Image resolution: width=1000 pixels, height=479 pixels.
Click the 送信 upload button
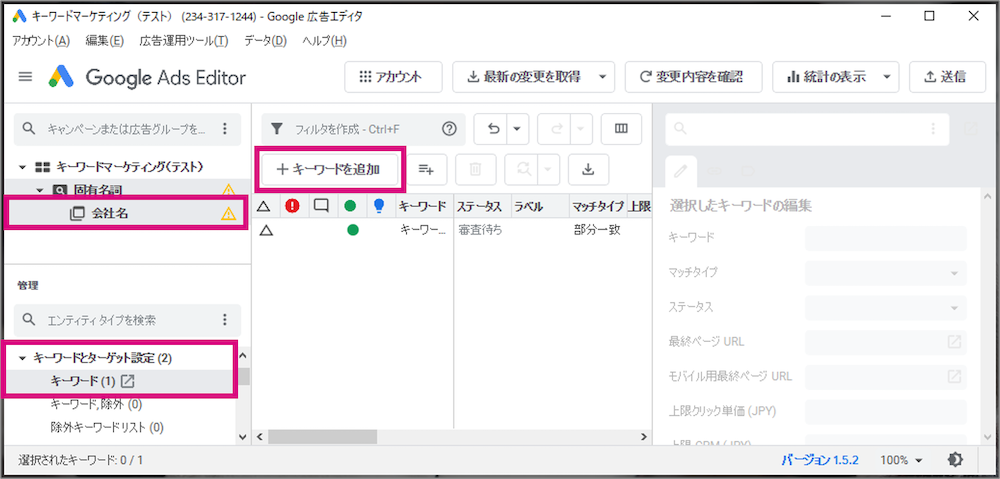[948, 77]
